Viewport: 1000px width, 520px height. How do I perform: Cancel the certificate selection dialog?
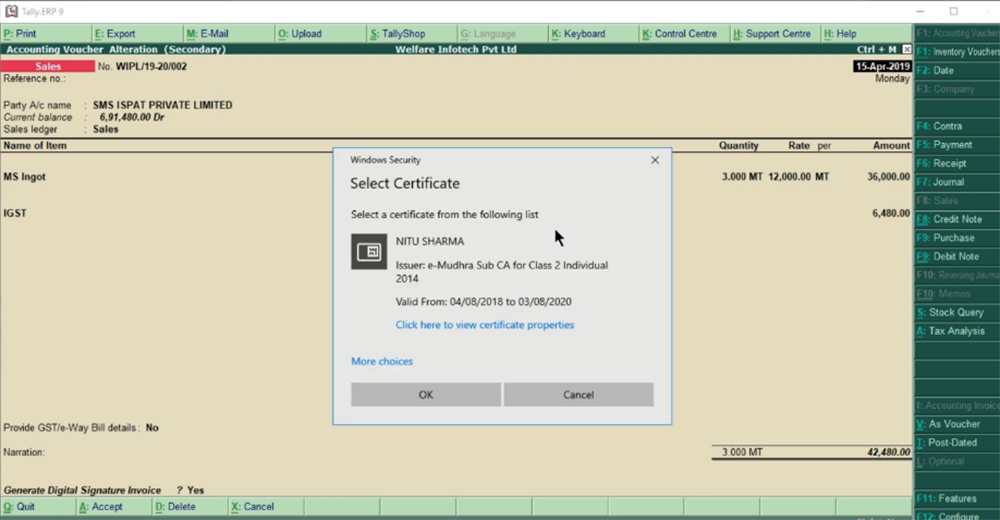click(x=578, y=394)
